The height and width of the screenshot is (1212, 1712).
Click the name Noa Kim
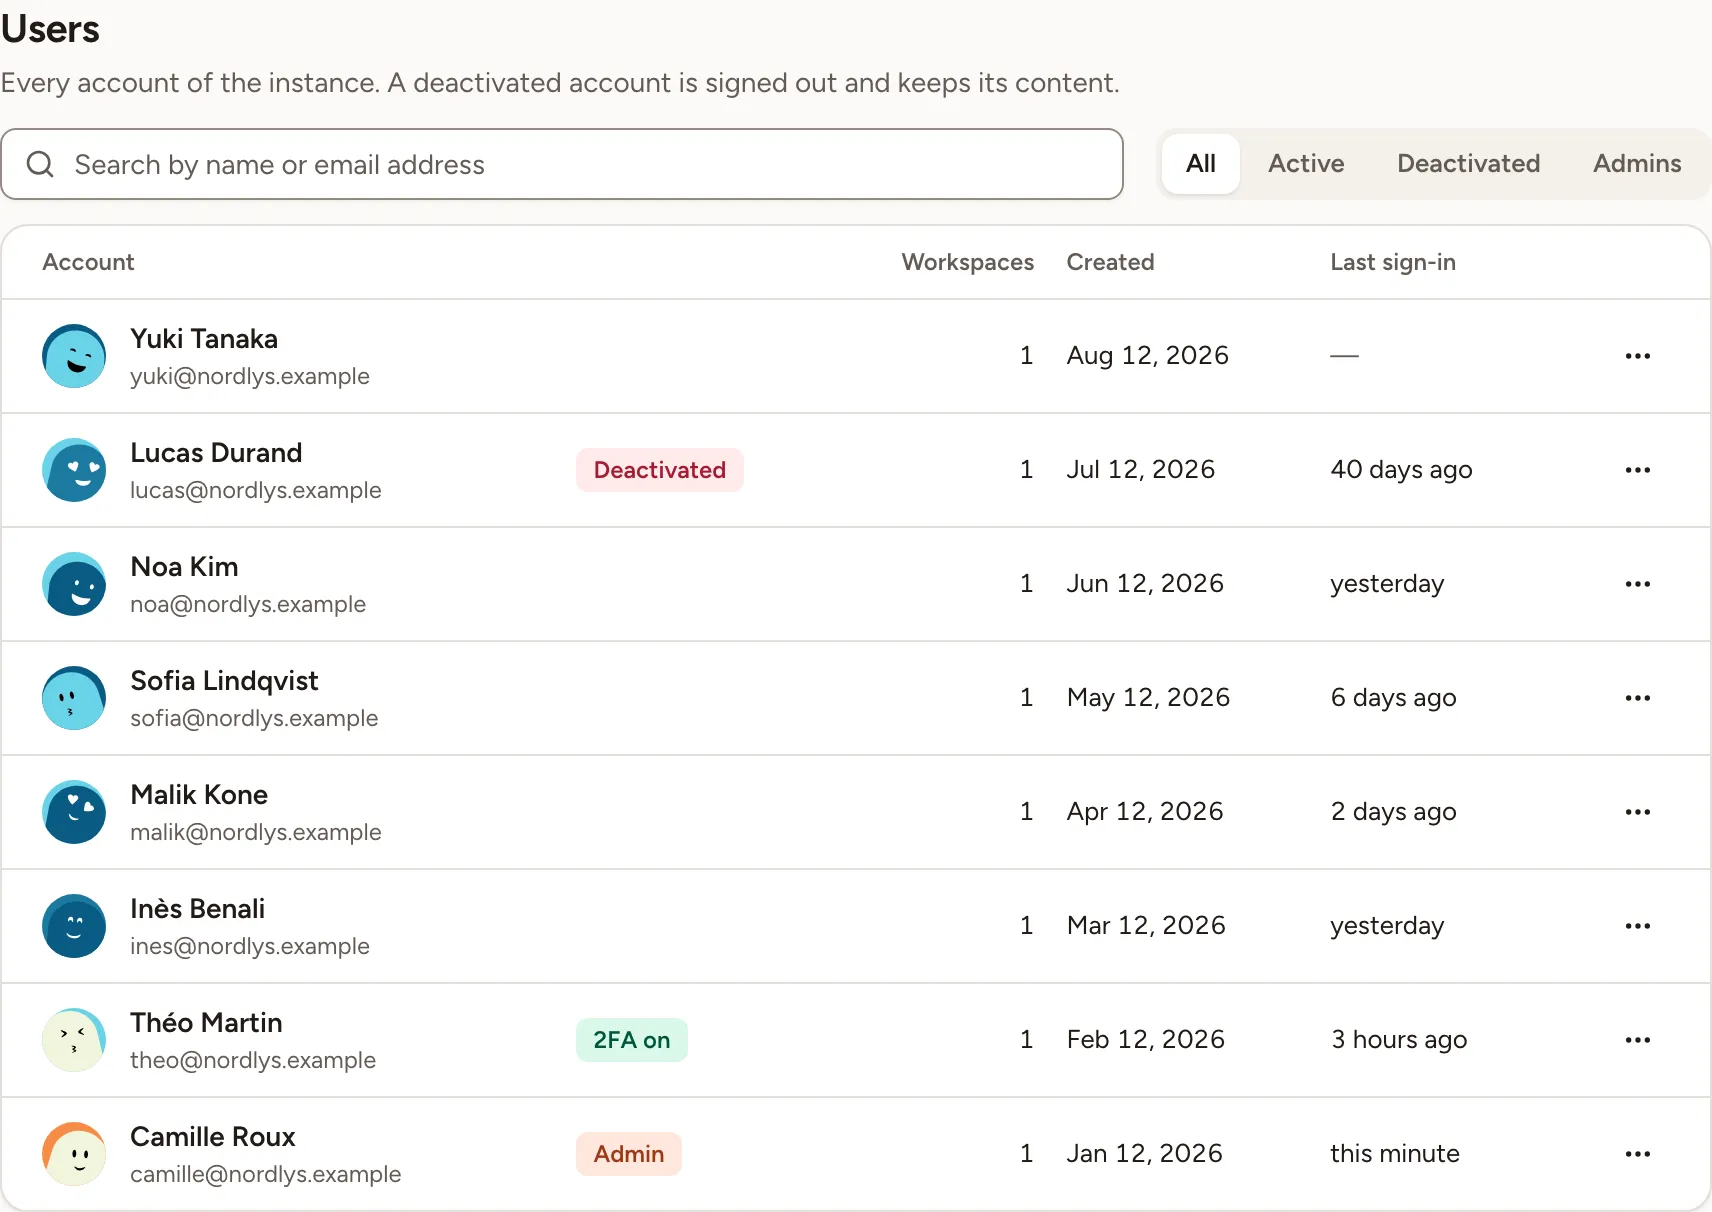(184, 567)
